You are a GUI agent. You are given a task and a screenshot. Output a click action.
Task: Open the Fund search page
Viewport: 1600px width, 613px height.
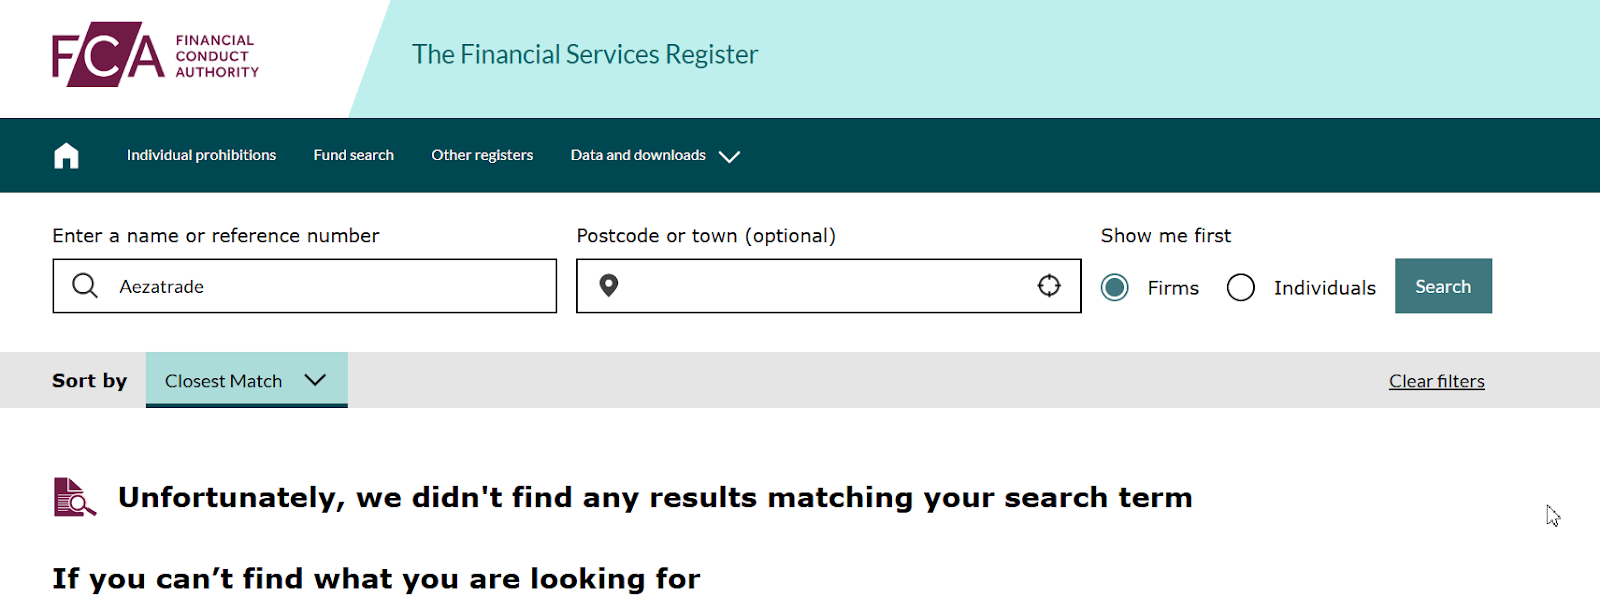353,155
